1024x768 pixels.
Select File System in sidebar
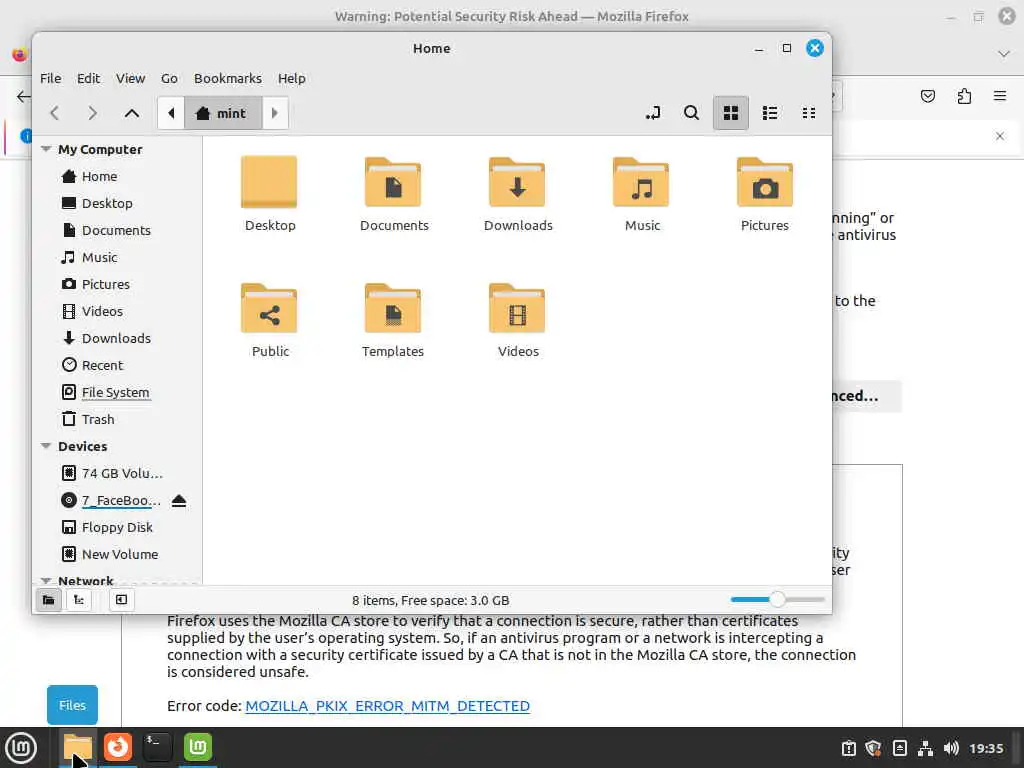click(118, 392)
